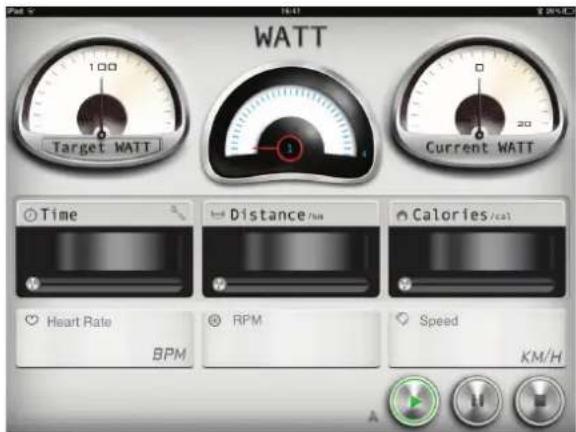Adjust the Time slider knob
The height and width of the screenshot is (432, 576).
[x=33, y=284]
